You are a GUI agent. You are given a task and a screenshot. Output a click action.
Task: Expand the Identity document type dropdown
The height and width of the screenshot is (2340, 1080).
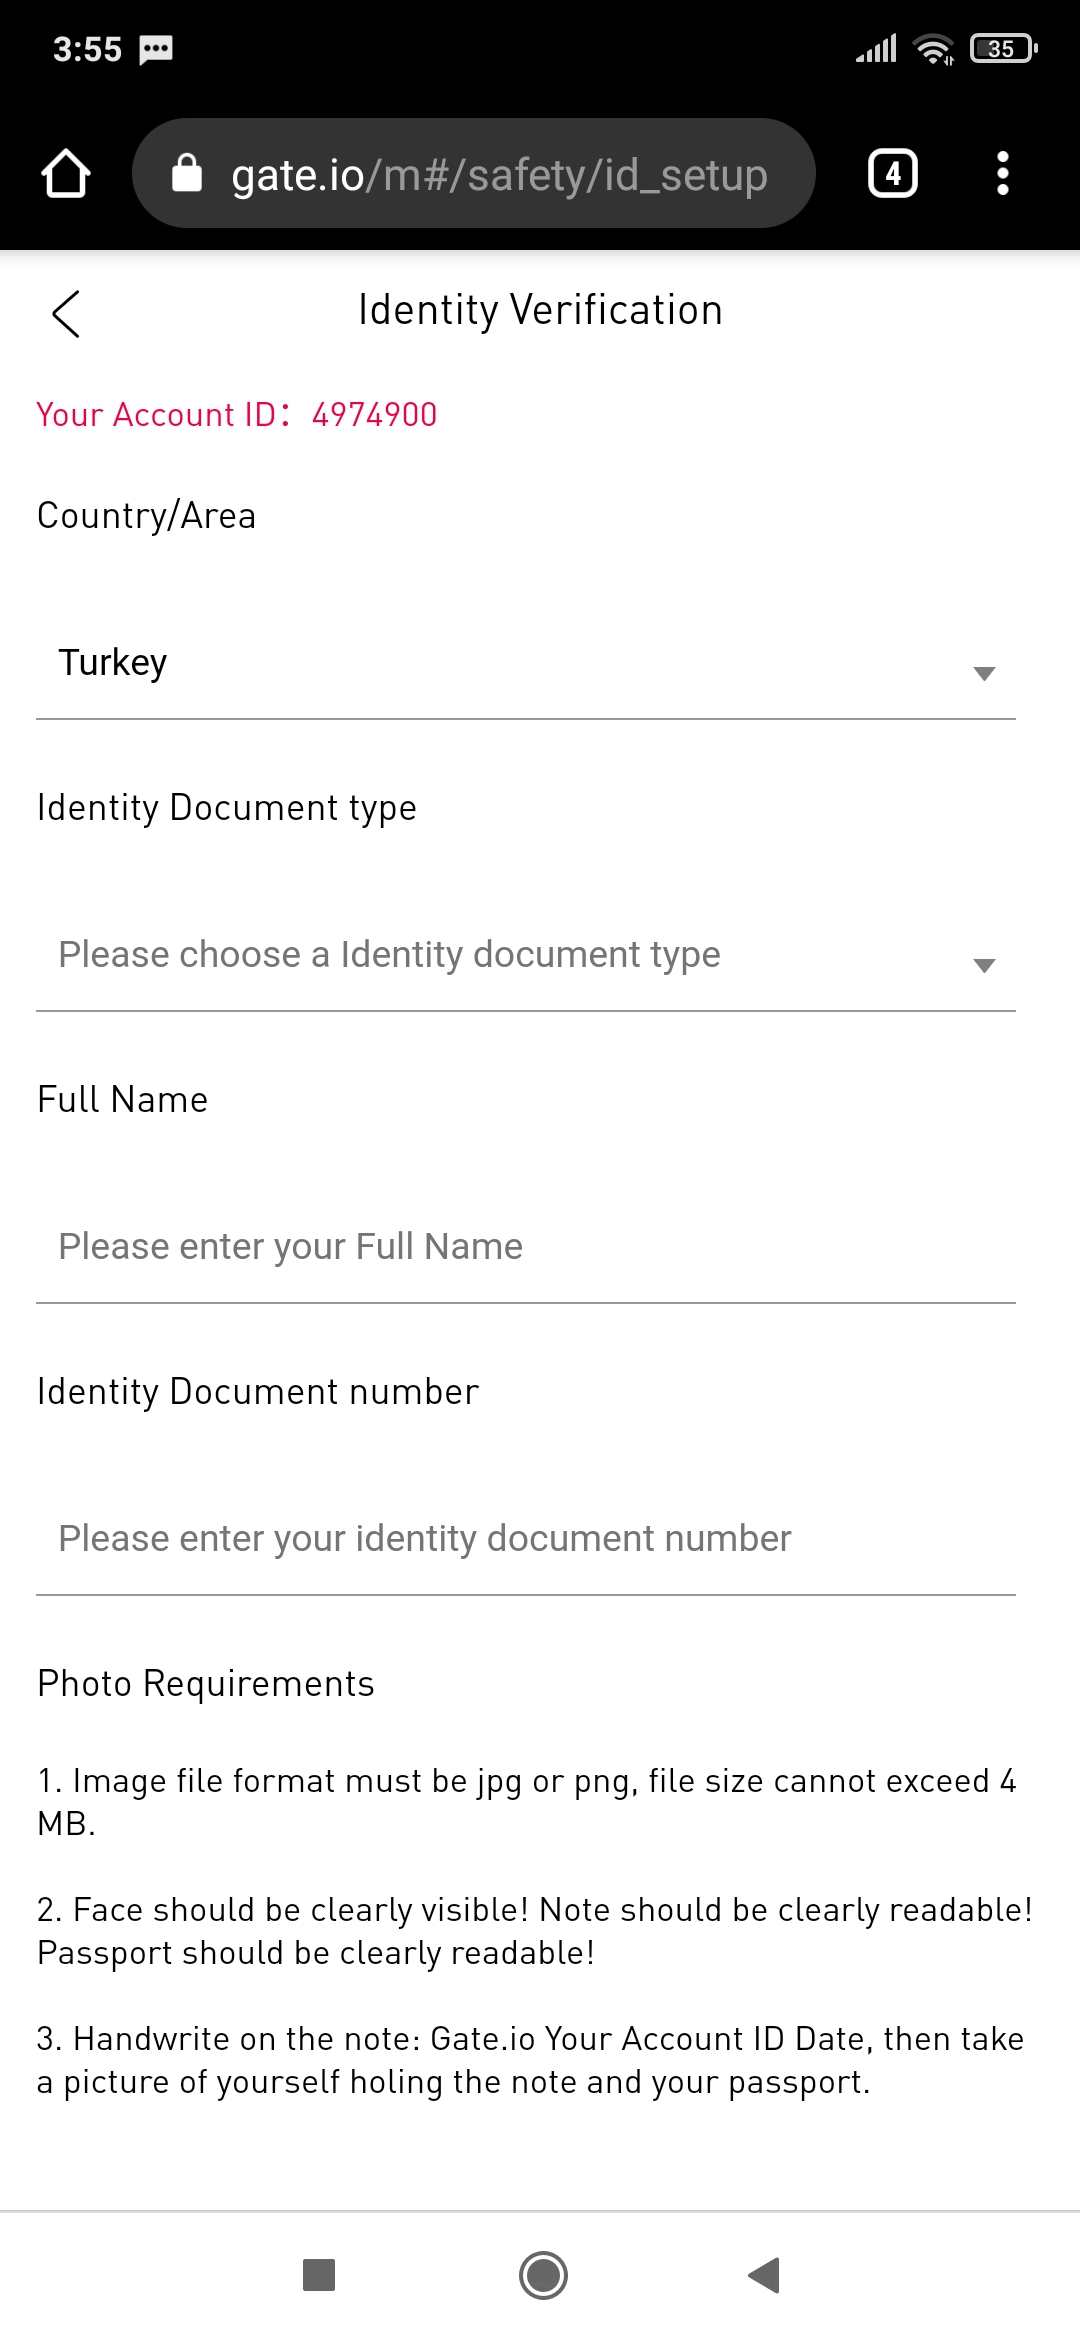[526, 955]
